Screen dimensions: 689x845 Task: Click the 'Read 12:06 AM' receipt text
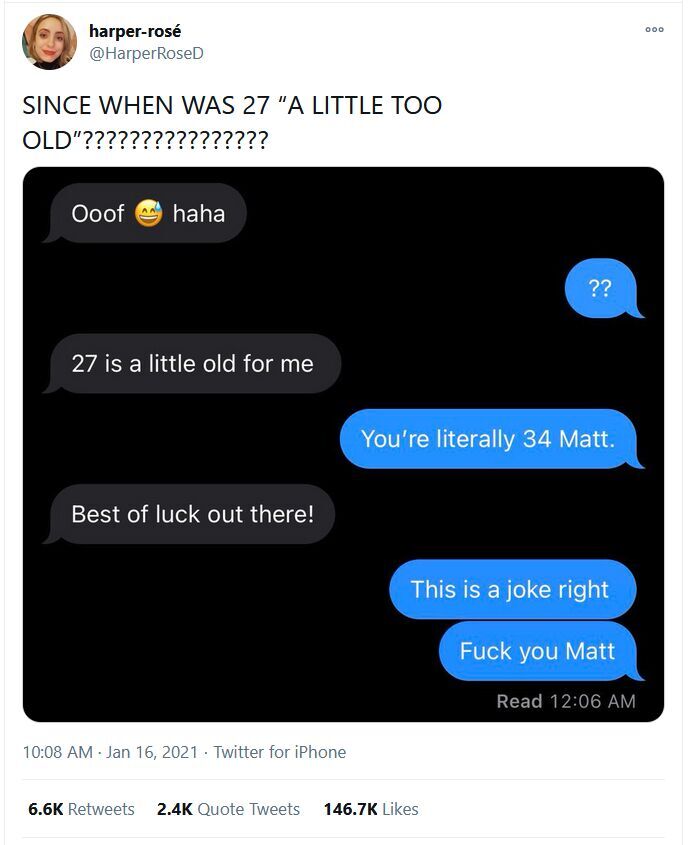pyautogui.click(x=566, y=701)
